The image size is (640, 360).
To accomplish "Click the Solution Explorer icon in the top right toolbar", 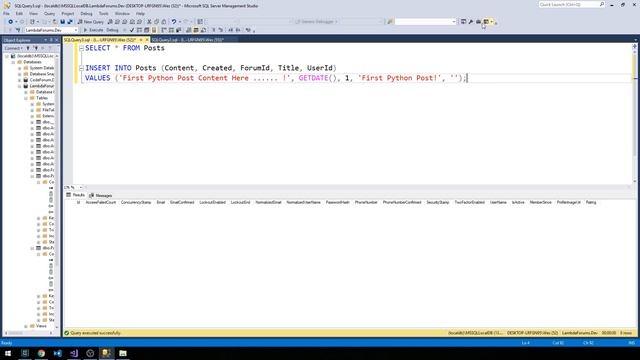I will (x=463, y=22).
